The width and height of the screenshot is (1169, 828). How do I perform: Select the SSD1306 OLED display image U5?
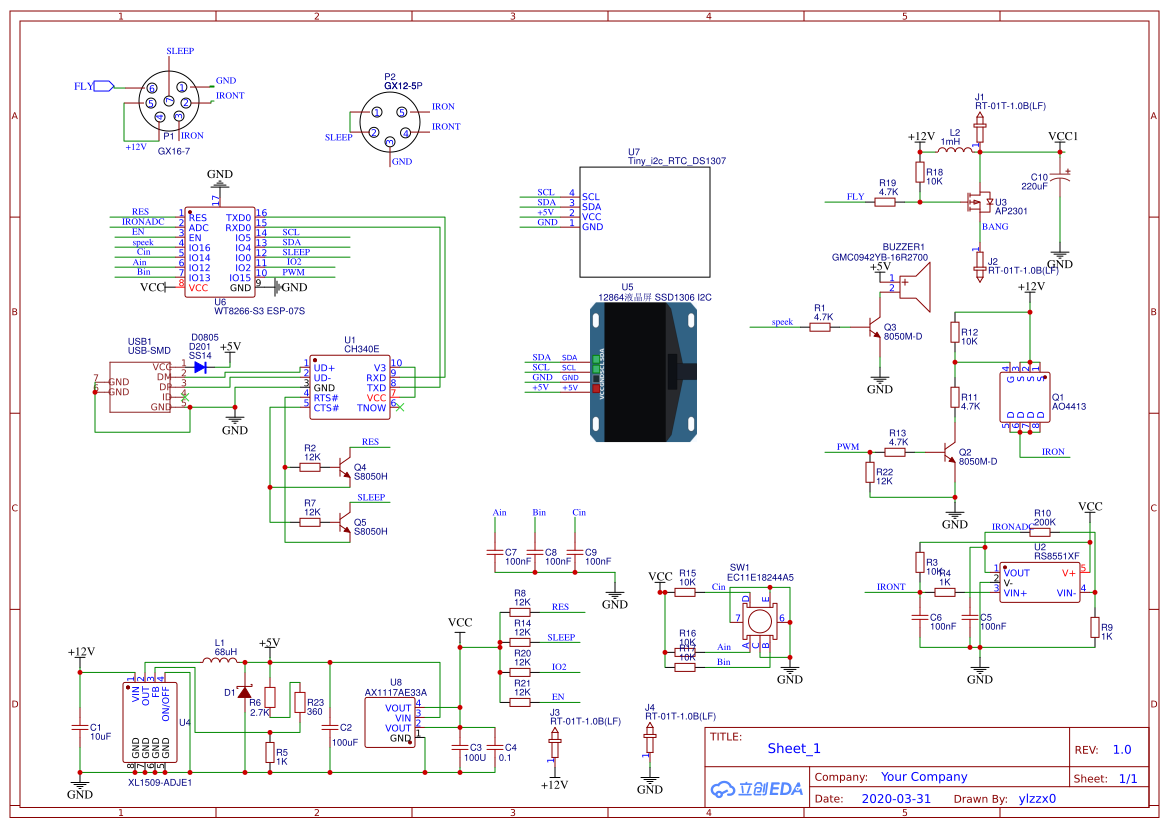click(x=645, y=372)
